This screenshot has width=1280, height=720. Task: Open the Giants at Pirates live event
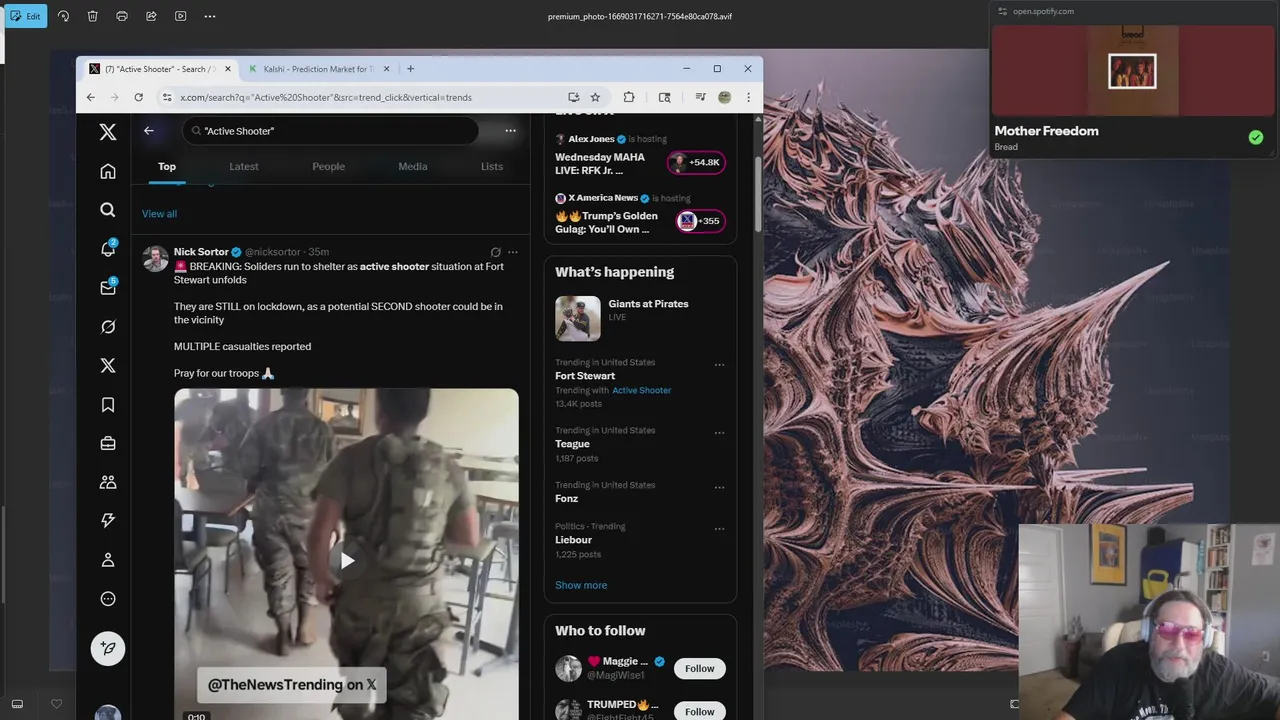click(640, 318)
